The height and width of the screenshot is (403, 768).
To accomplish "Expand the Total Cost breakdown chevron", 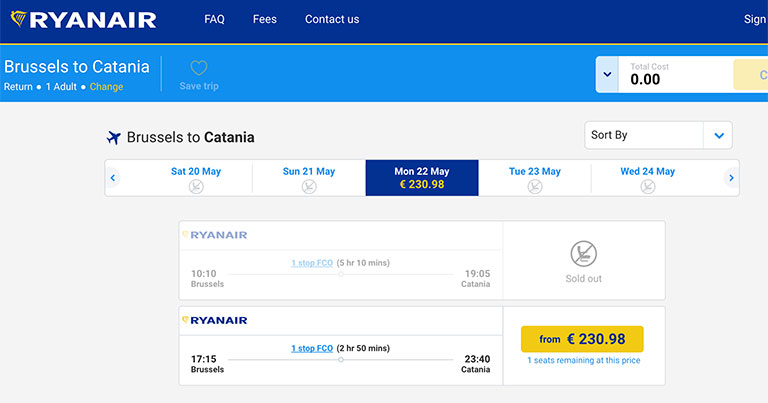I will pos(607,74).
